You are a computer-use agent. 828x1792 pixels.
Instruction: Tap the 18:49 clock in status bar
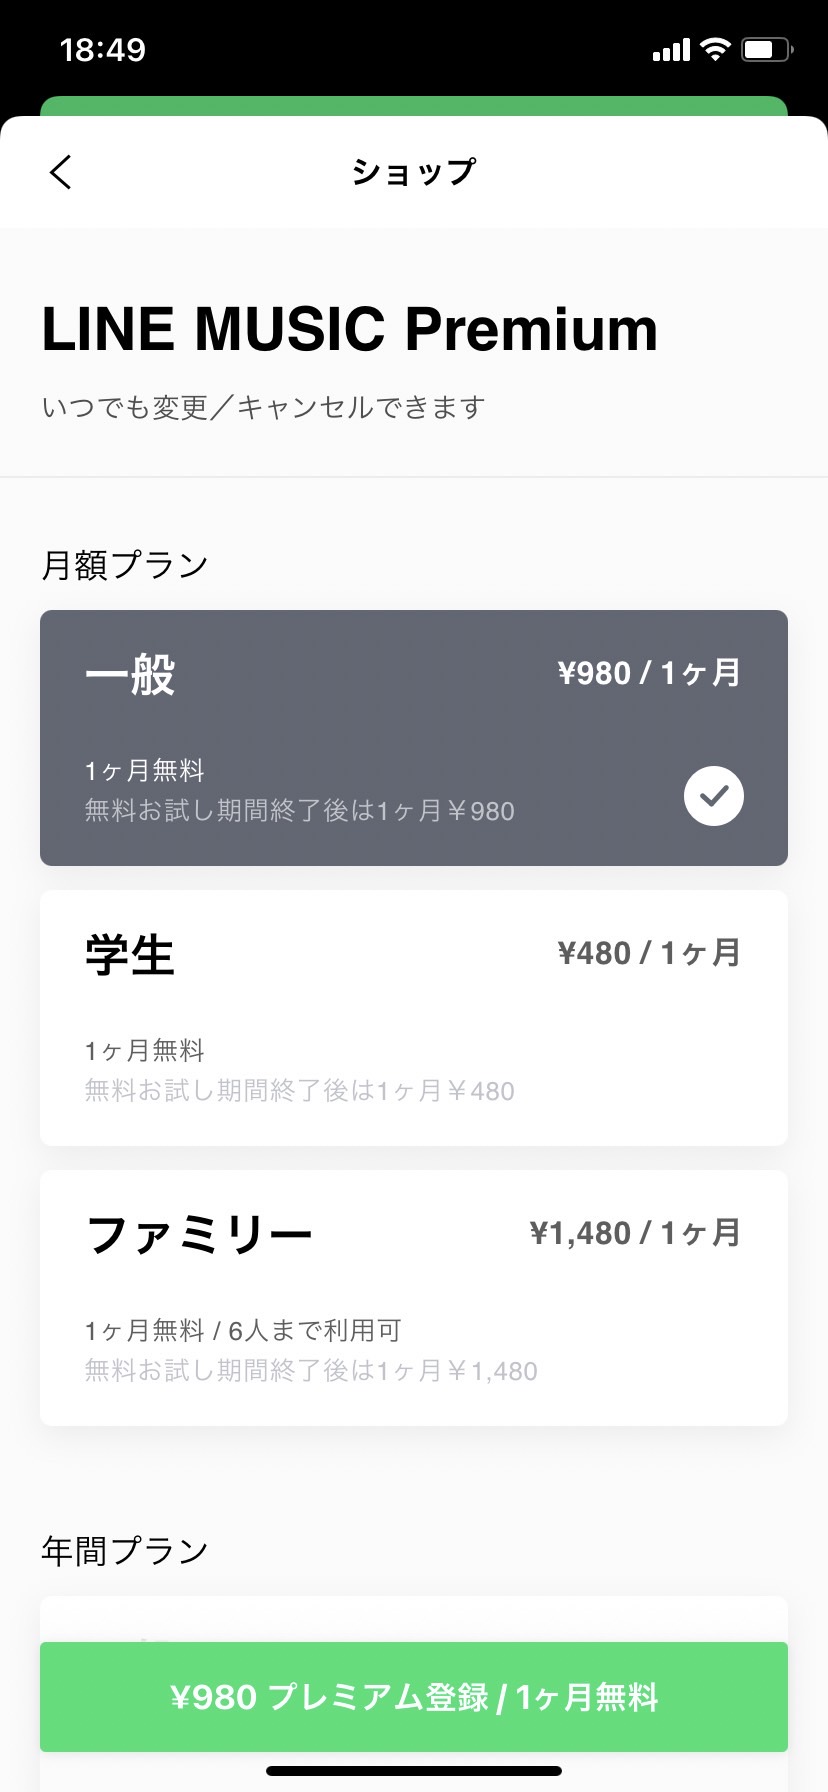[x=102, y=49]
